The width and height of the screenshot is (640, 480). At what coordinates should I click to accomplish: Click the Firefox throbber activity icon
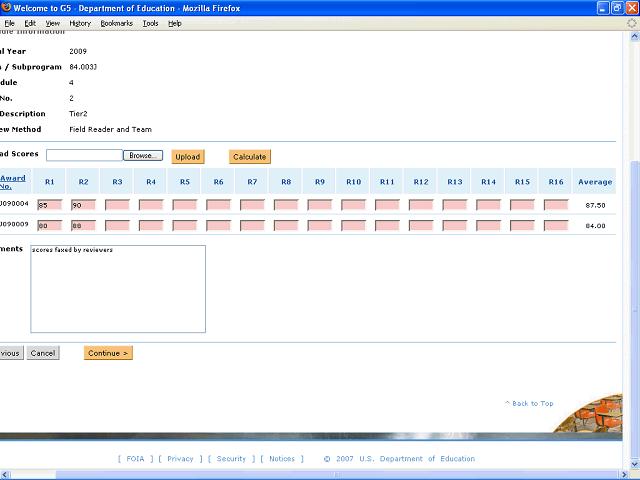631,22
